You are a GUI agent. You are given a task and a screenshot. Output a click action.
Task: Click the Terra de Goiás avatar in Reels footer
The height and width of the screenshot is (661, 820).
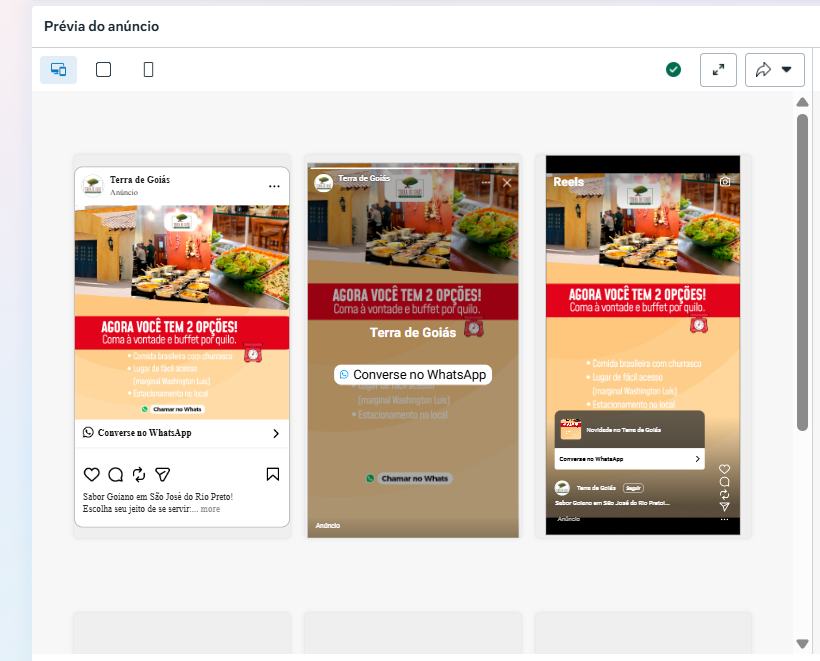tap(562, 488)
